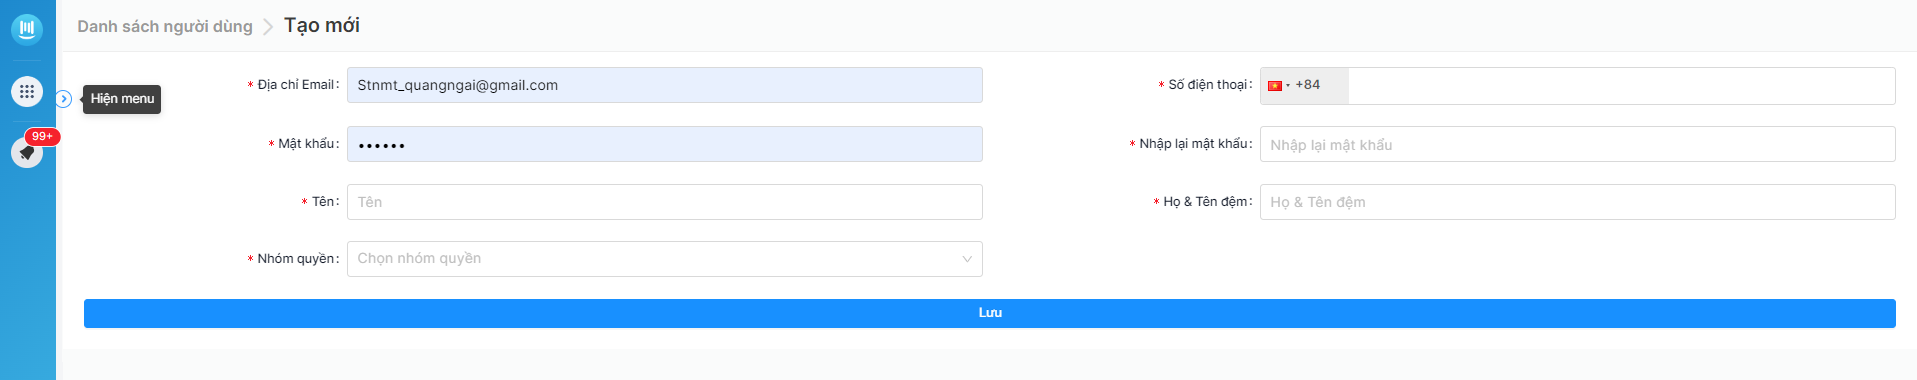Expand sidebar with Hiện menu arrow
Screen dimensions: 1917x380
(64, 98)
